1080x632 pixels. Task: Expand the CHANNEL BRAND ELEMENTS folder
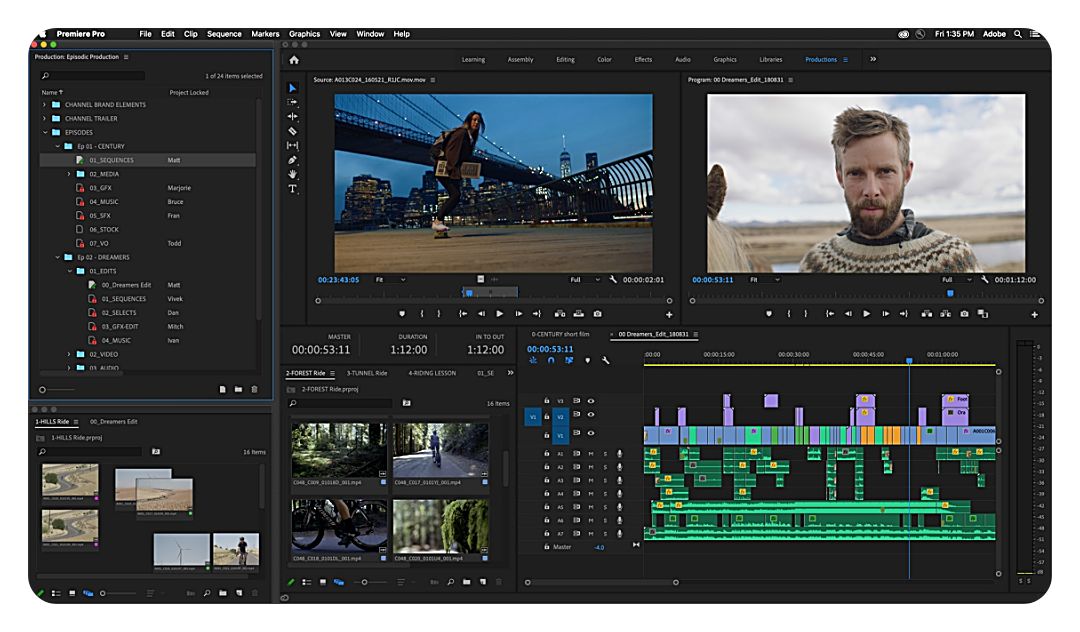[x=45, y=105]
